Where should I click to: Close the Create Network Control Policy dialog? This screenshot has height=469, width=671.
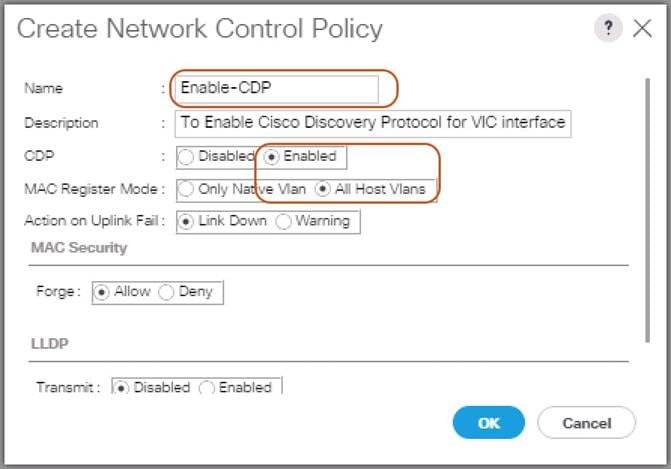(x=642, y=28)
